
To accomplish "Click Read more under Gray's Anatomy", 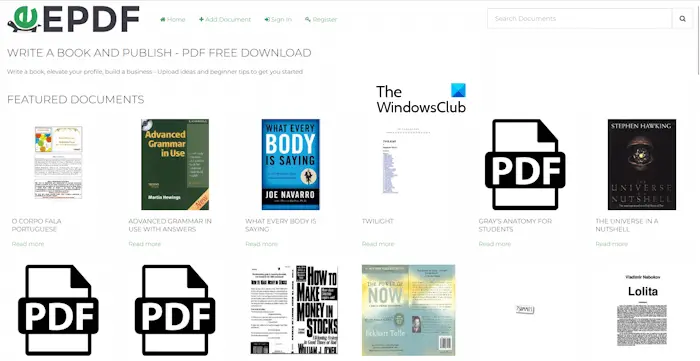I will tap(495, 244).
